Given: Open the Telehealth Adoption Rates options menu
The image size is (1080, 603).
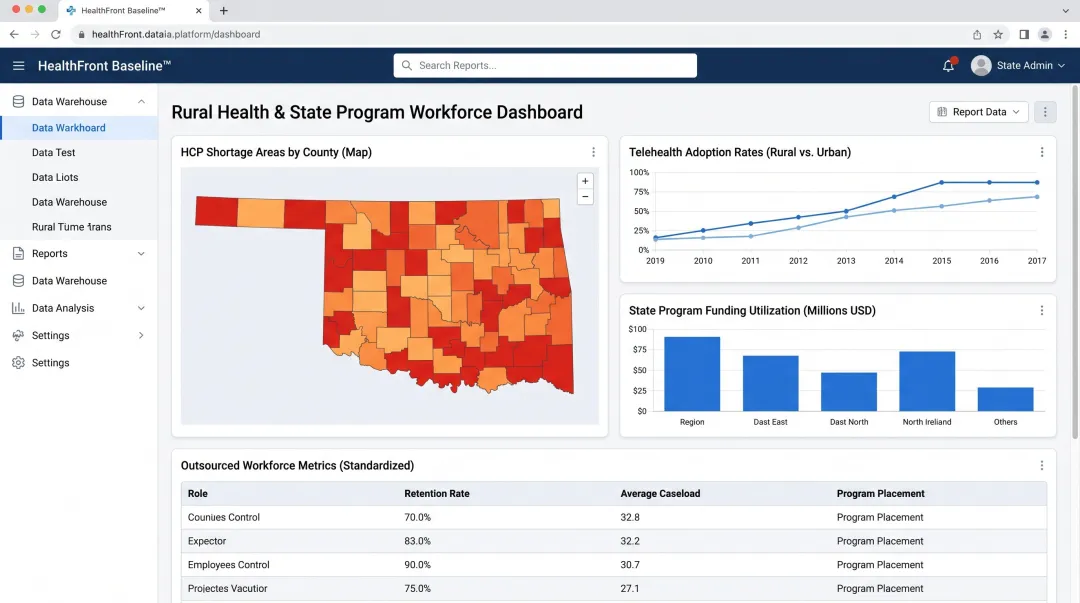Looking at the screenshot, I should click(x=1042, y=152).
